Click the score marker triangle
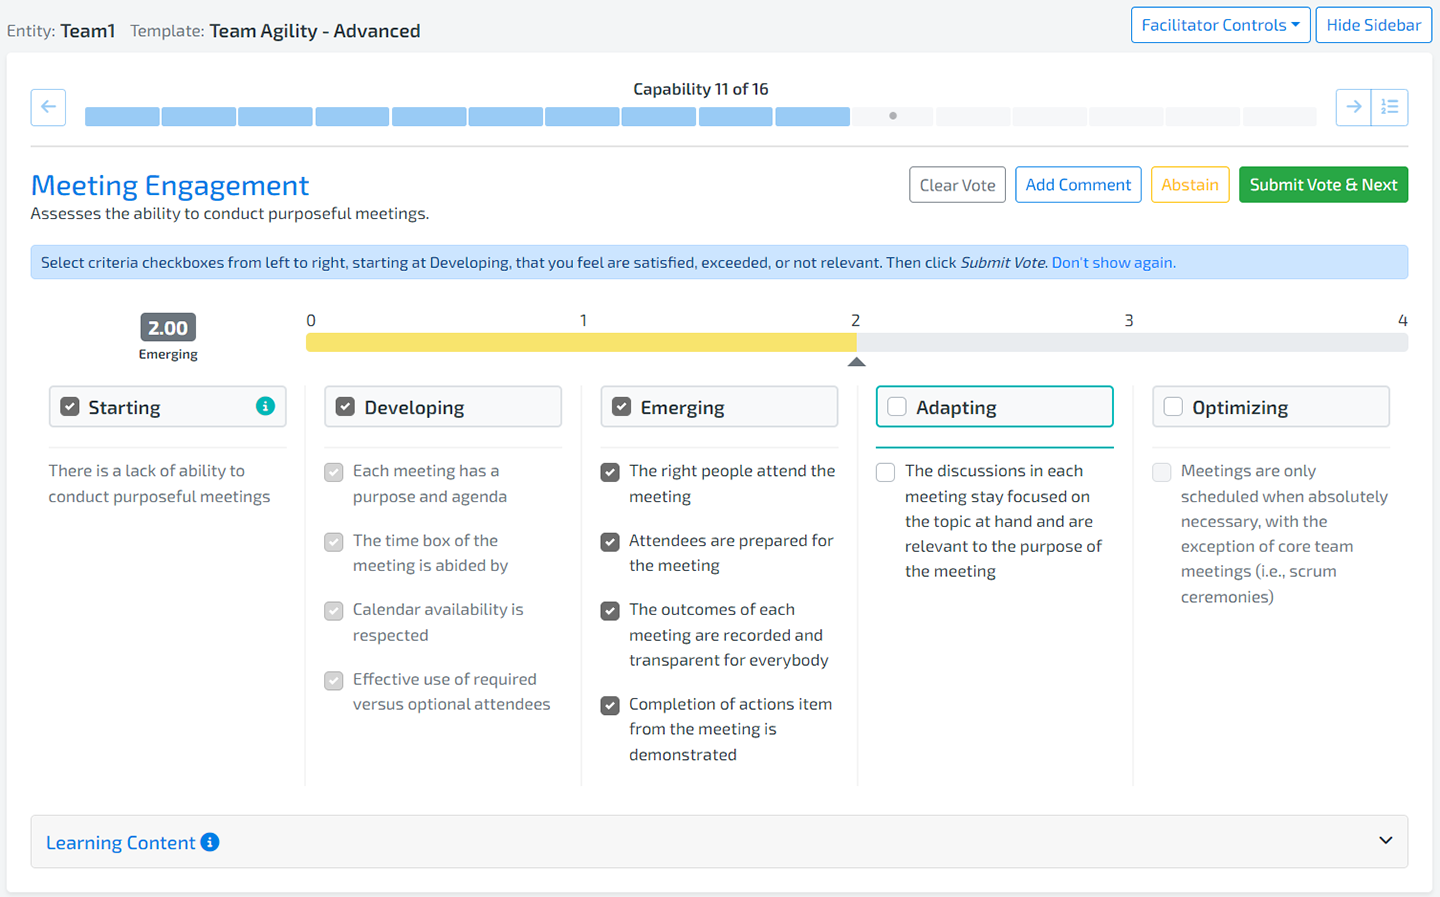This screenshot has height=897, width=1440. tap(856, 362)
